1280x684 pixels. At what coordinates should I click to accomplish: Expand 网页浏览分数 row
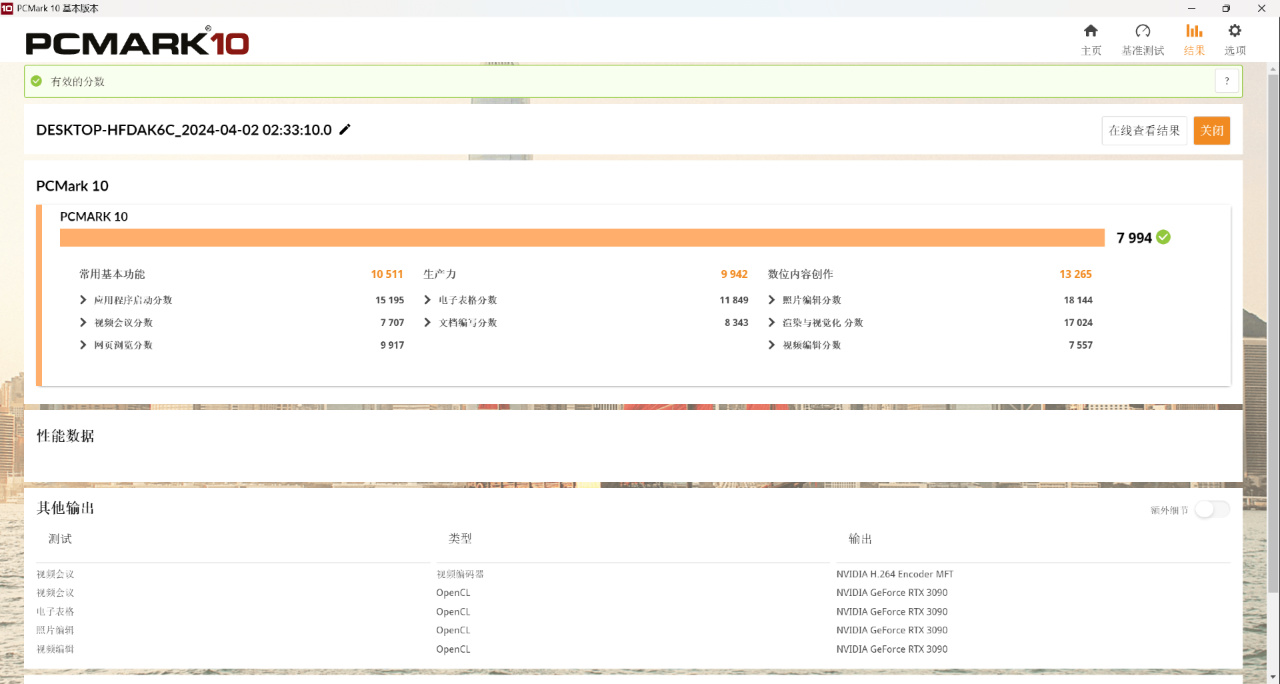point(116,344)
